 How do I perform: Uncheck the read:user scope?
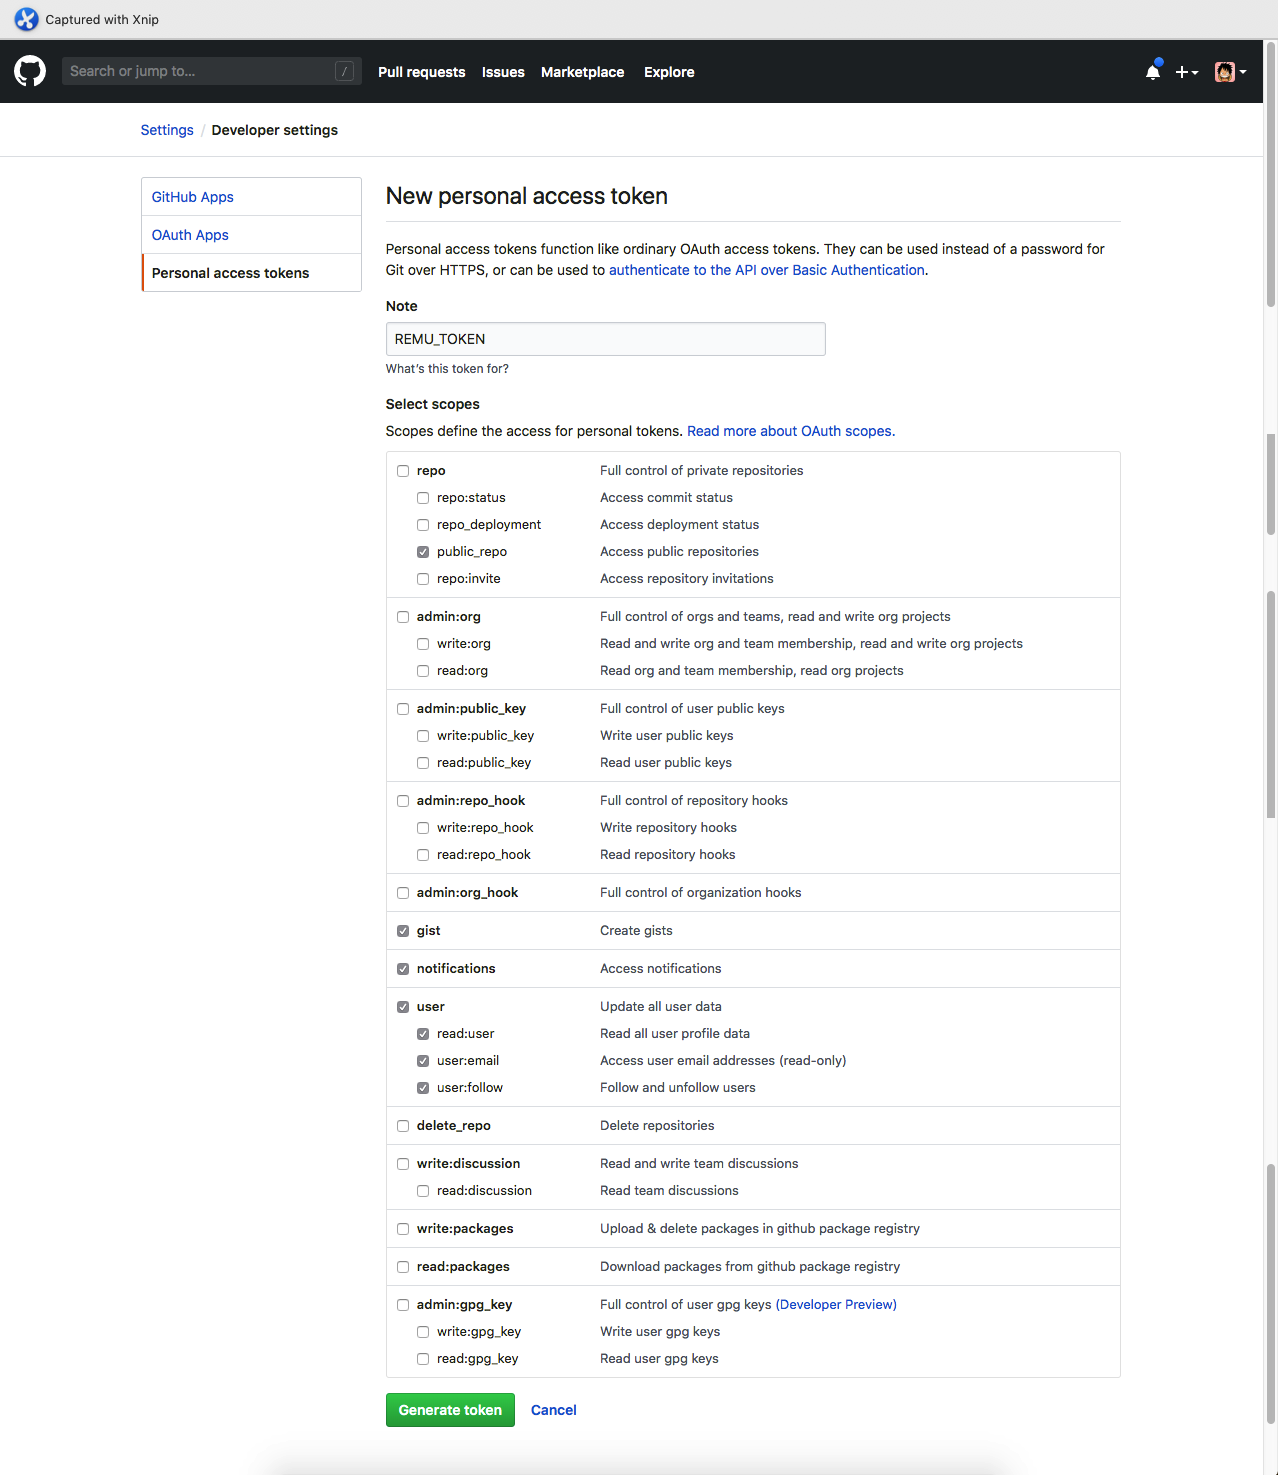[x=423, y=1034]
